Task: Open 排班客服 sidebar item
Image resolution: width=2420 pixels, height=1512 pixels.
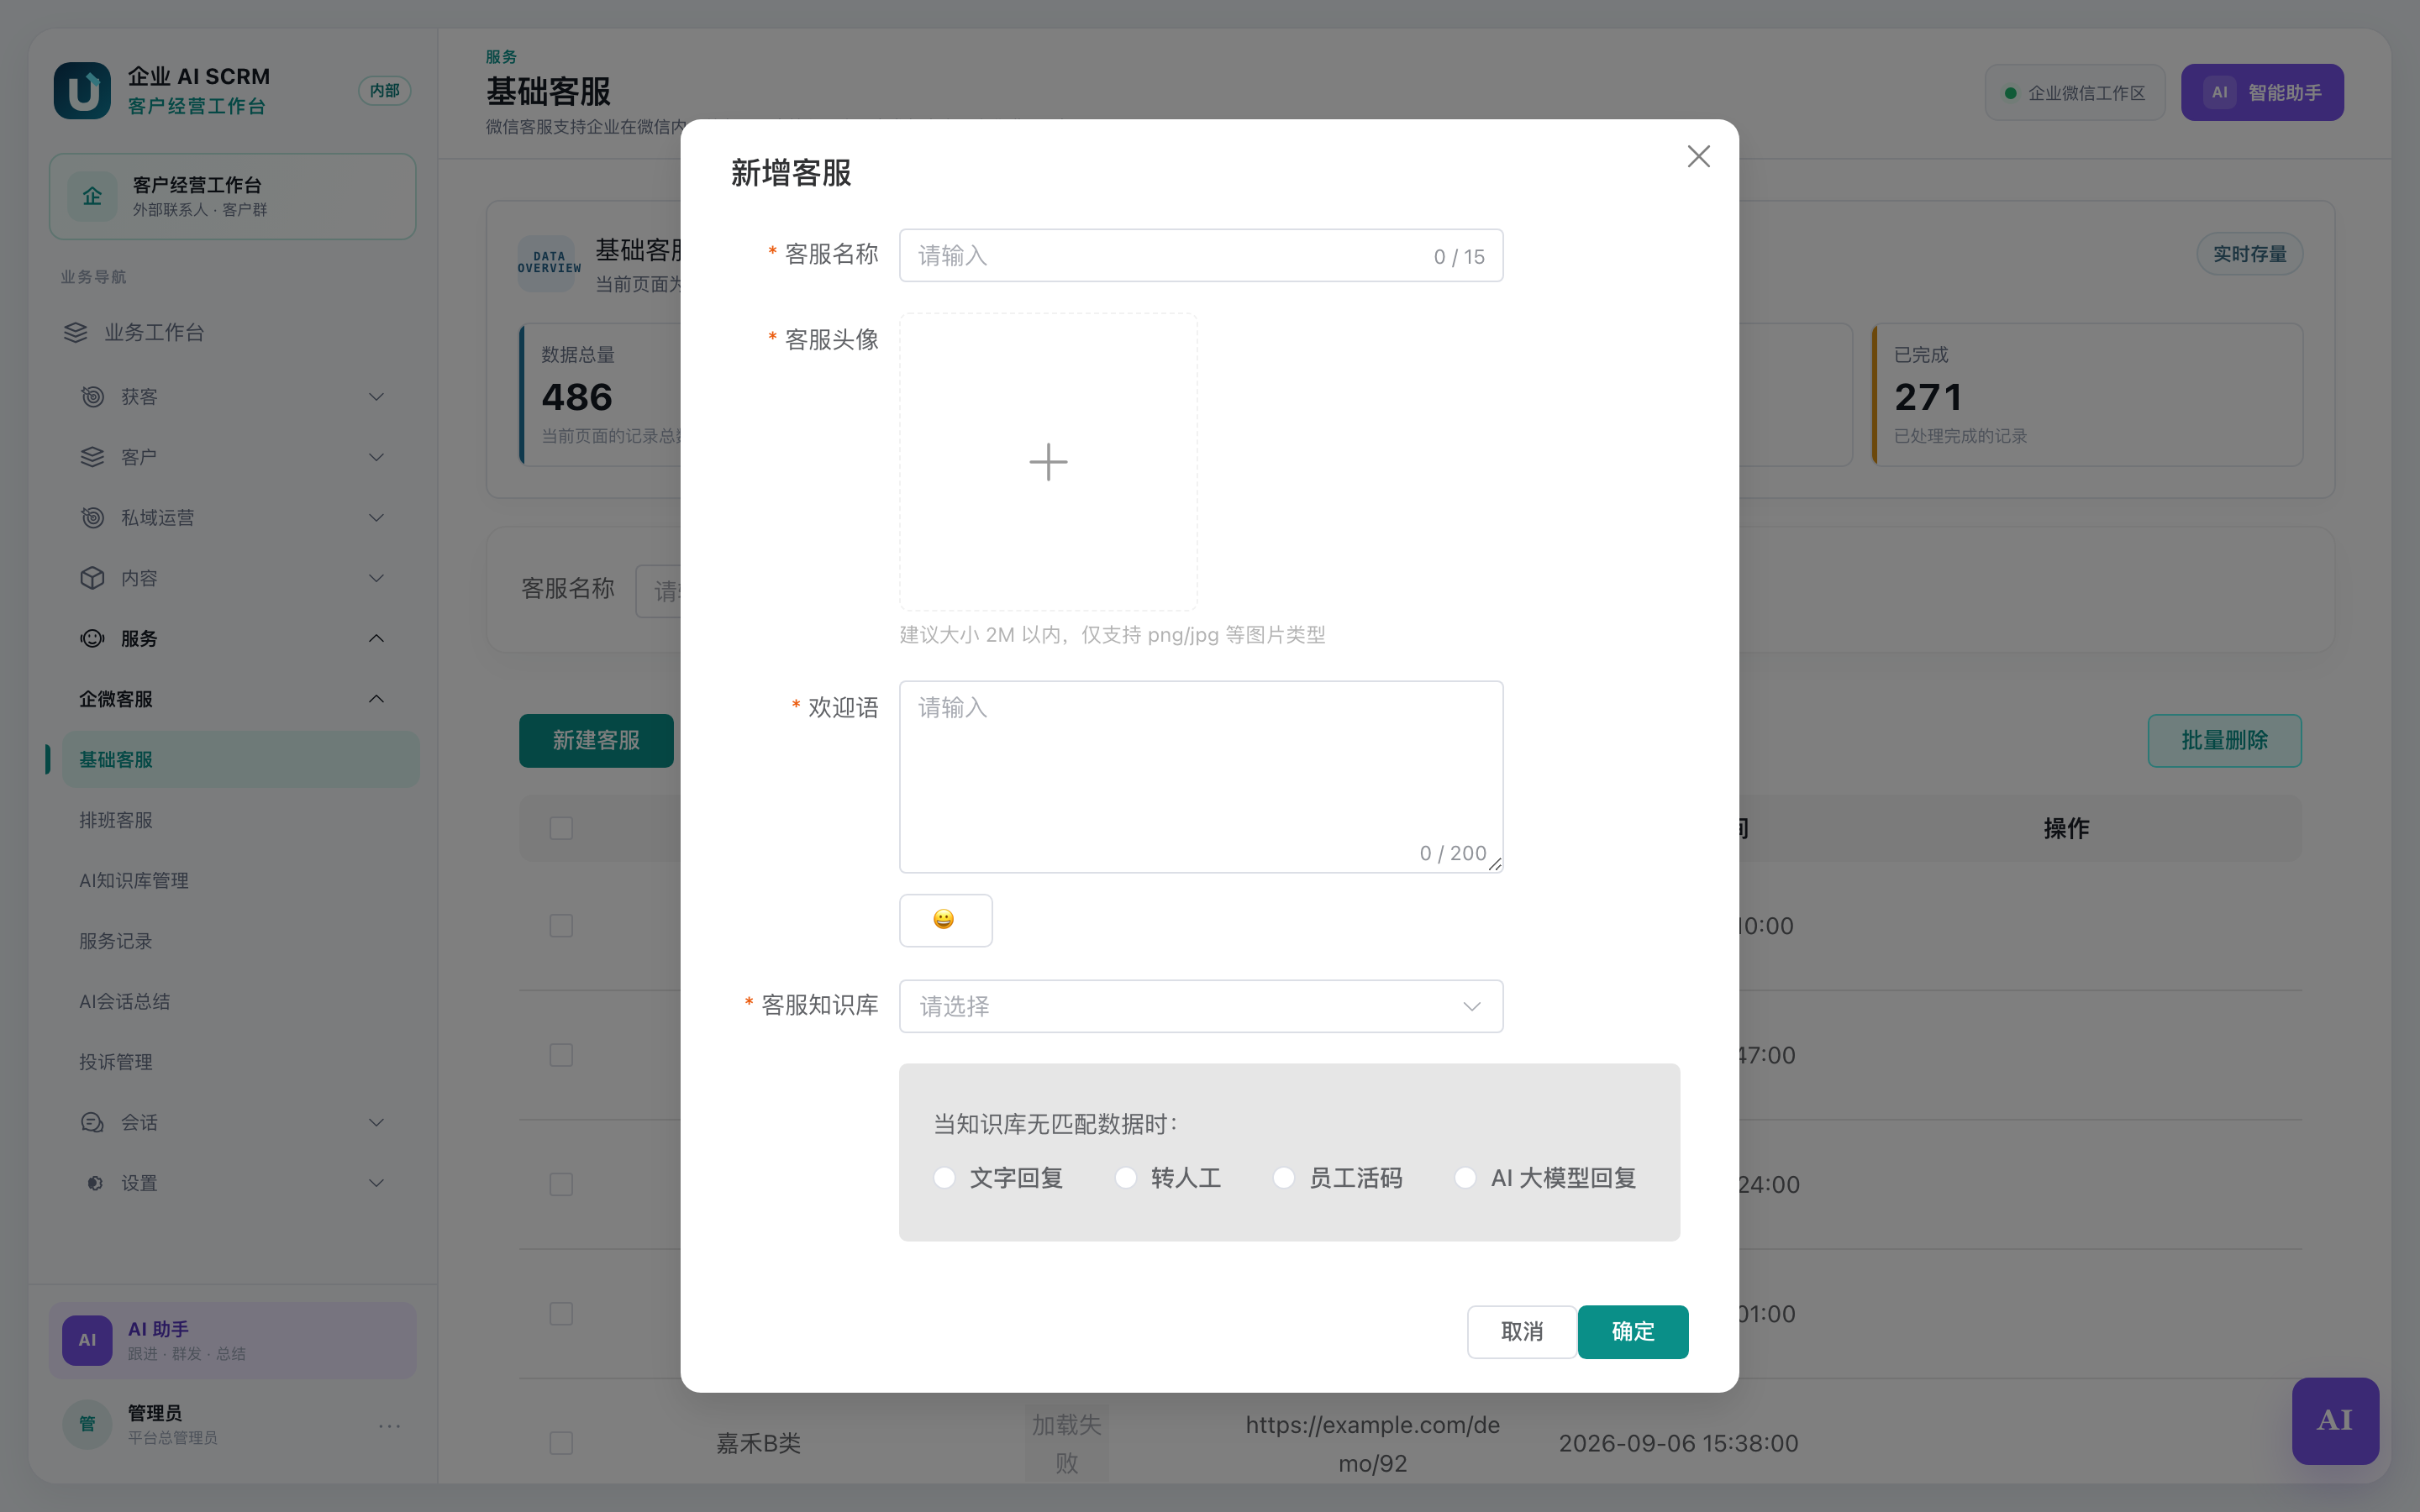Action: pos(240,820)
